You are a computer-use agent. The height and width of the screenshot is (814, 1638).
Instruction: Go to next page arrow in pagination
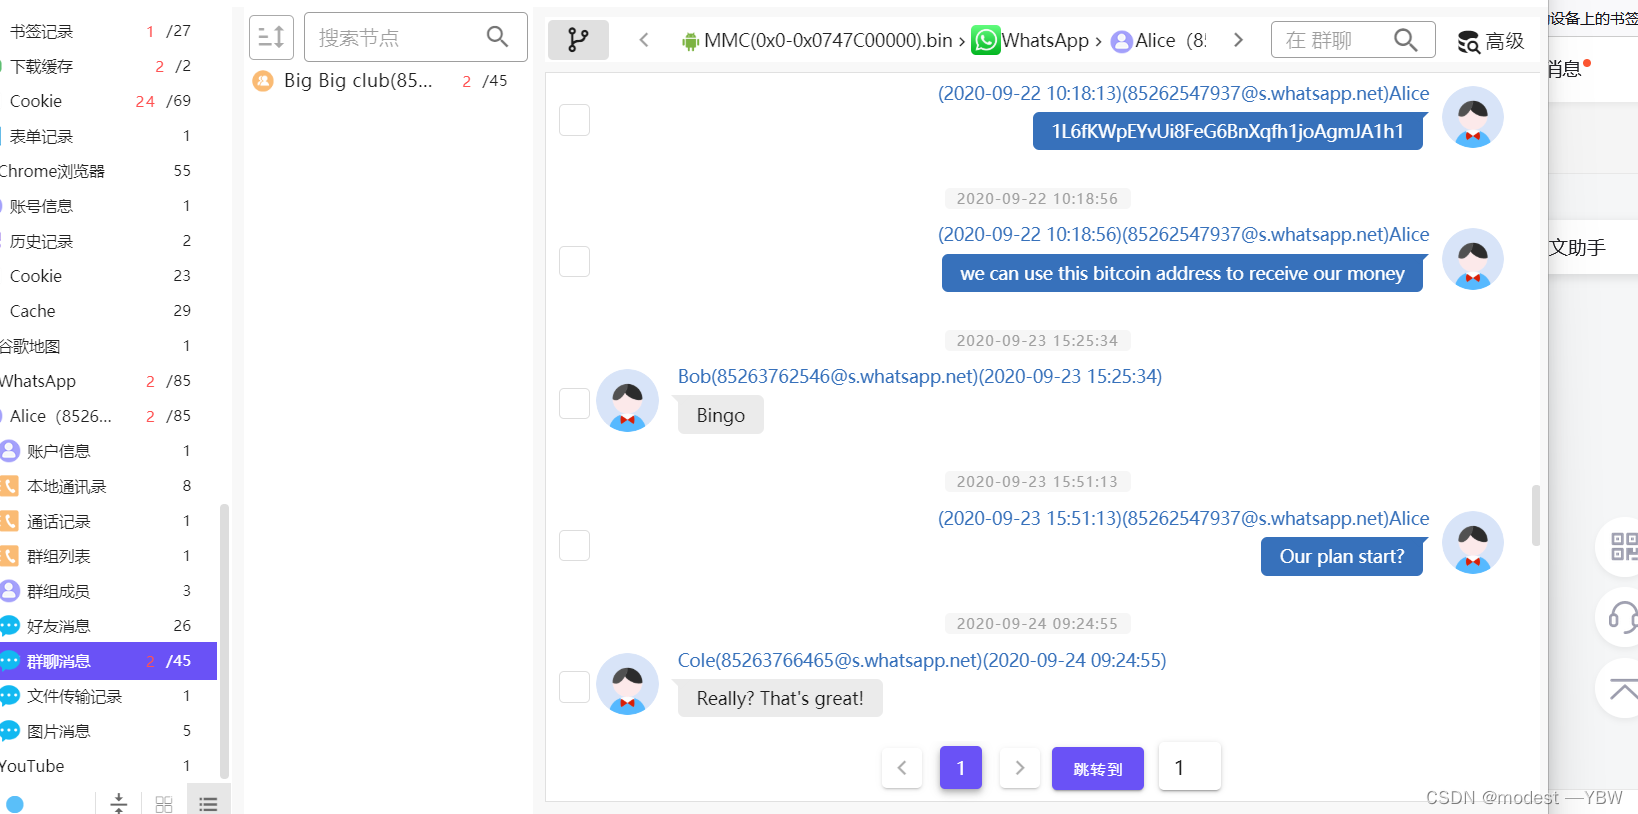click(1020, 768)
